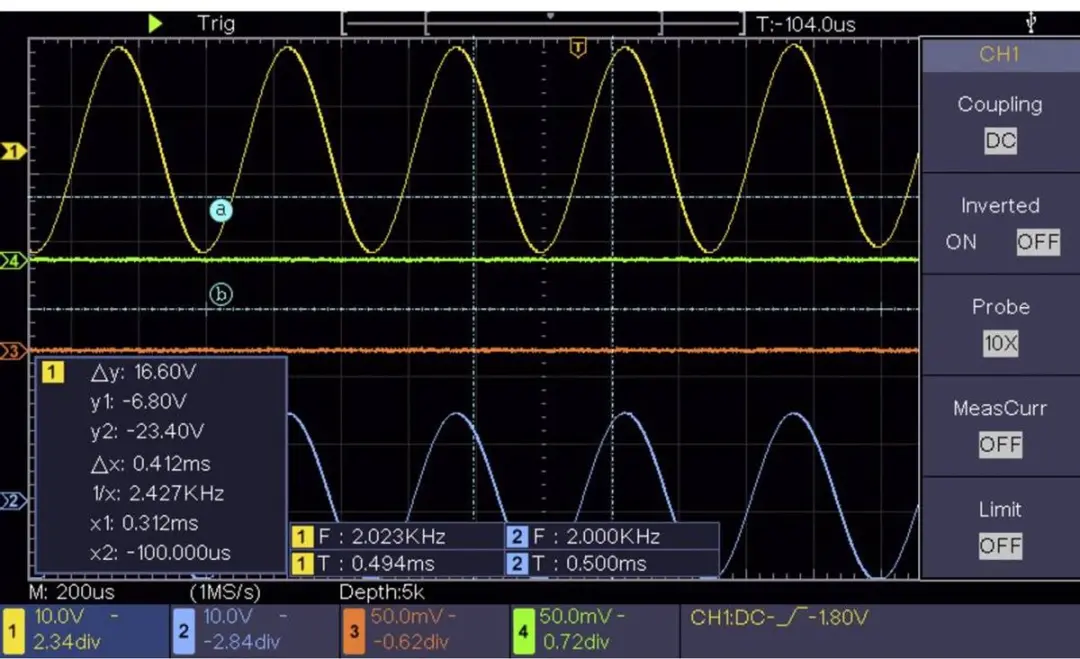Viewport: 1080px width, 659px height.
Task: Click channel 2 offset -2.84div readout
Action: (242, 642)
